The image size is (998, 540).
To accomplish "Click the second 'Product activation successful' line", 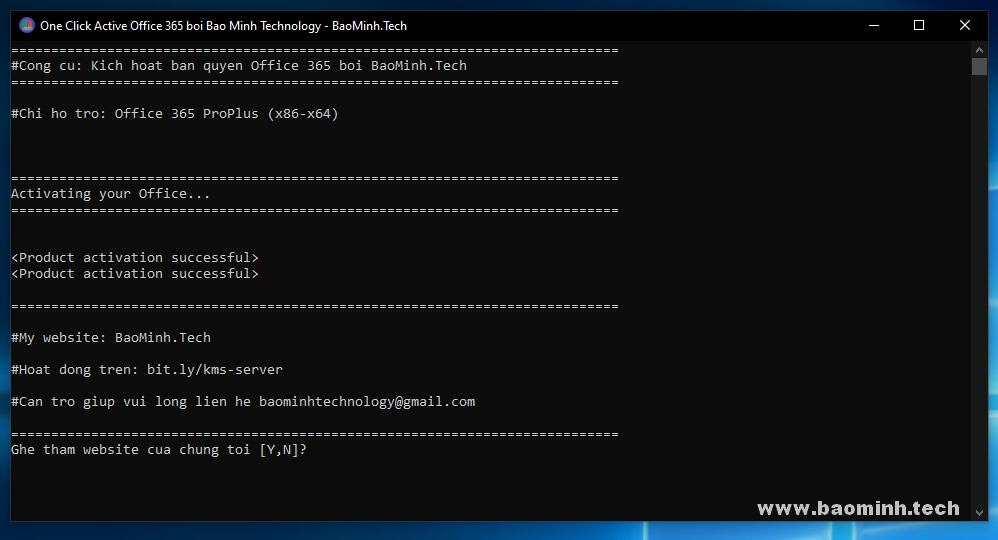I will coord(135,273).
